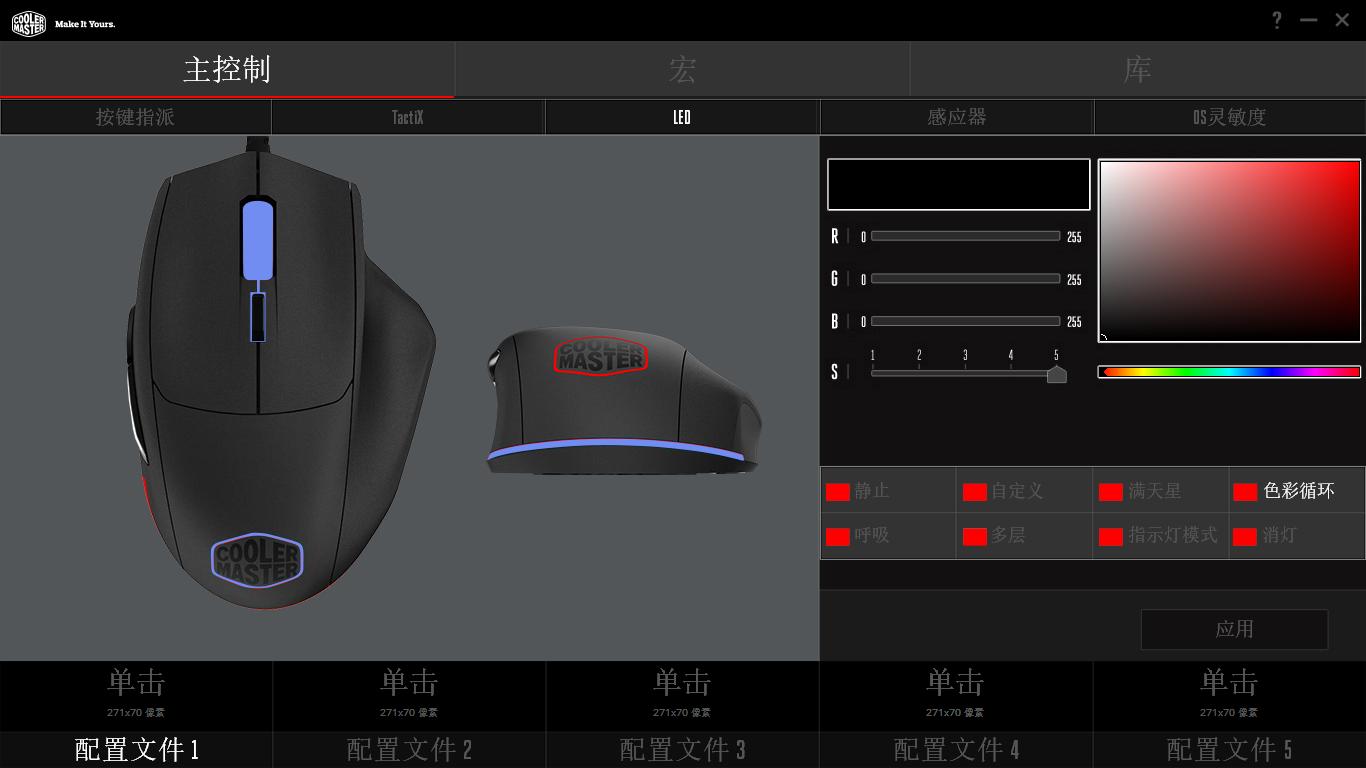Select 配置文件 5 profile
The height and width of the screenshot is (768, 1366).
[1229, 750]
